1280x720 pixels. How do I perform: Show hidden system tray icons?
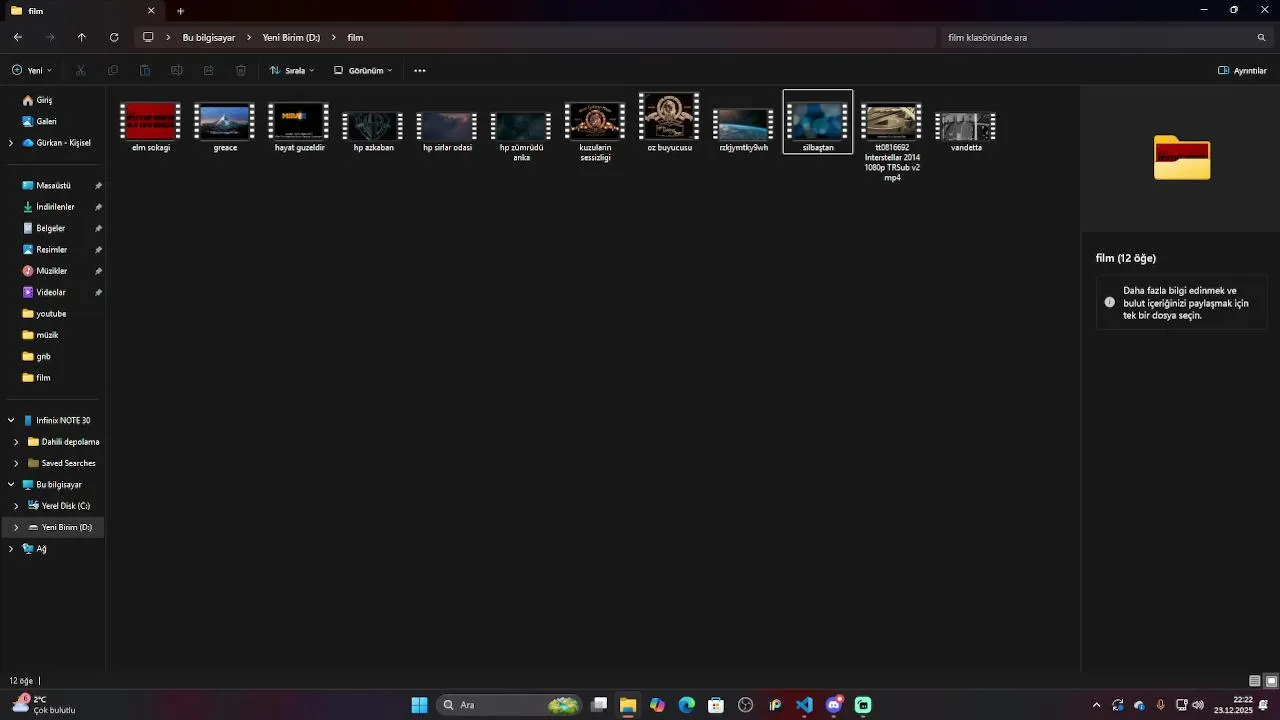(1096, 705)
